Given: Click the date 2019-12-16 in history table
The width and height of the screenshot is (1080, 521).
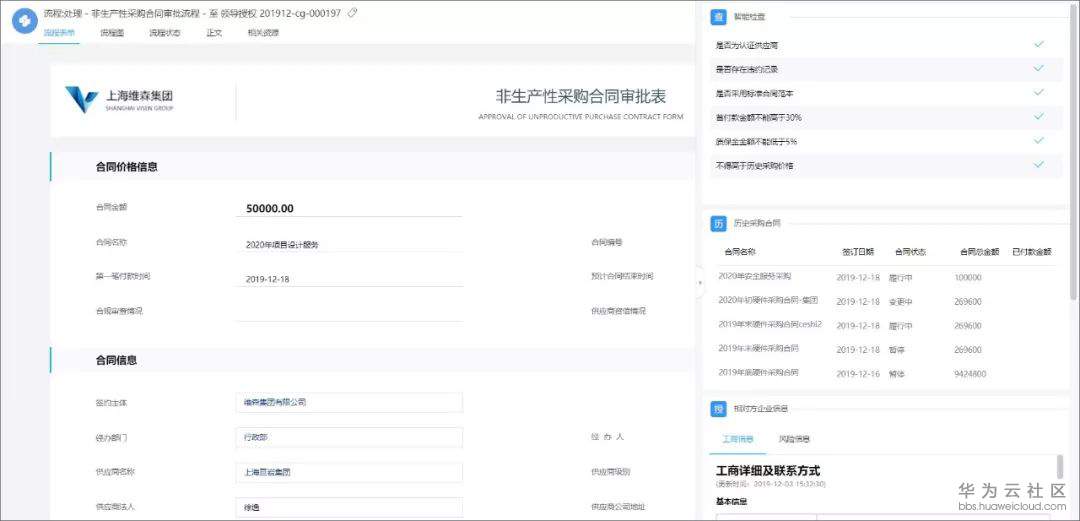Looking at the screenshot, I should (858, 374).
